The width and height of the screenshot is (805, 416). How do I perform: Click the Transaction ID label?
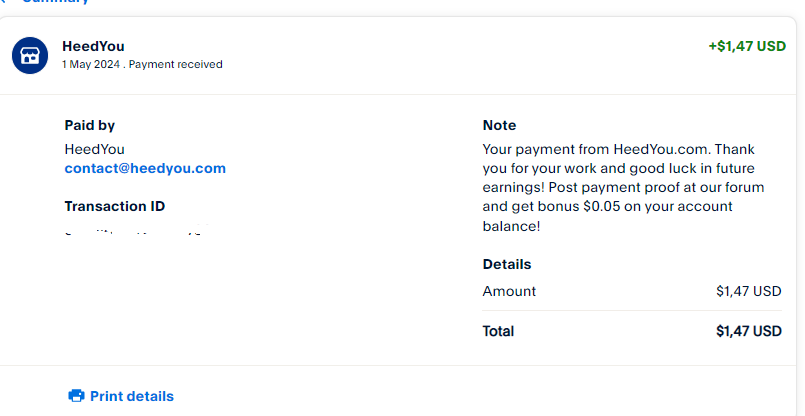pos(115,206)
